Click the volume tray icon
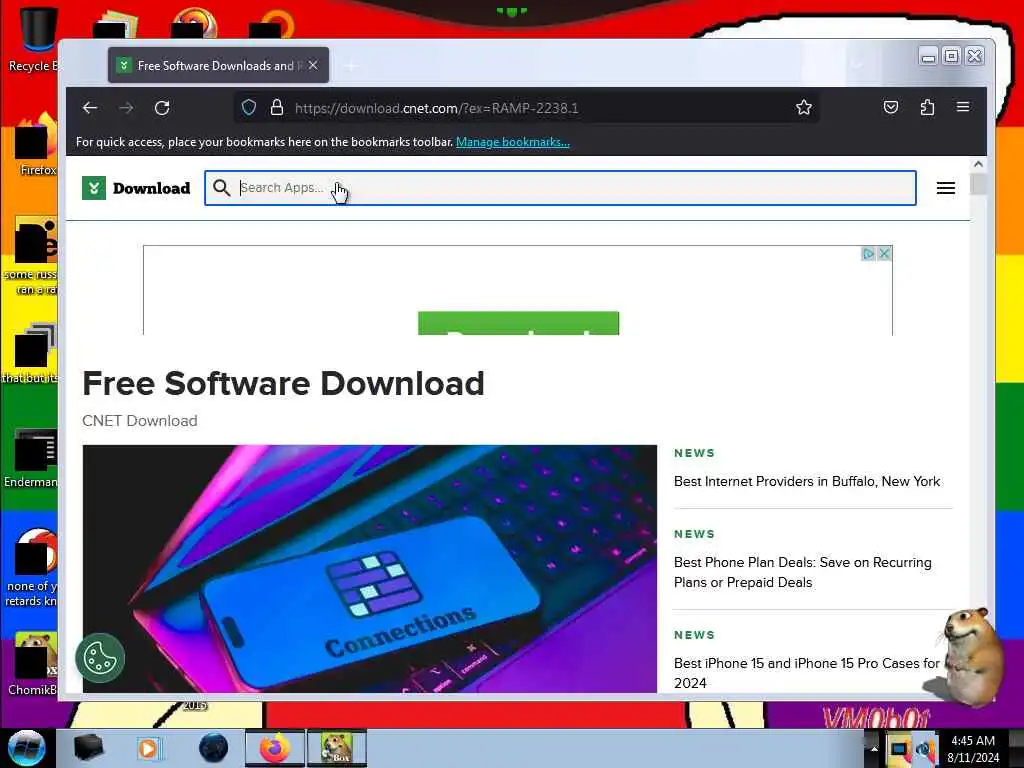1024x768 pixels. [925, 749]
